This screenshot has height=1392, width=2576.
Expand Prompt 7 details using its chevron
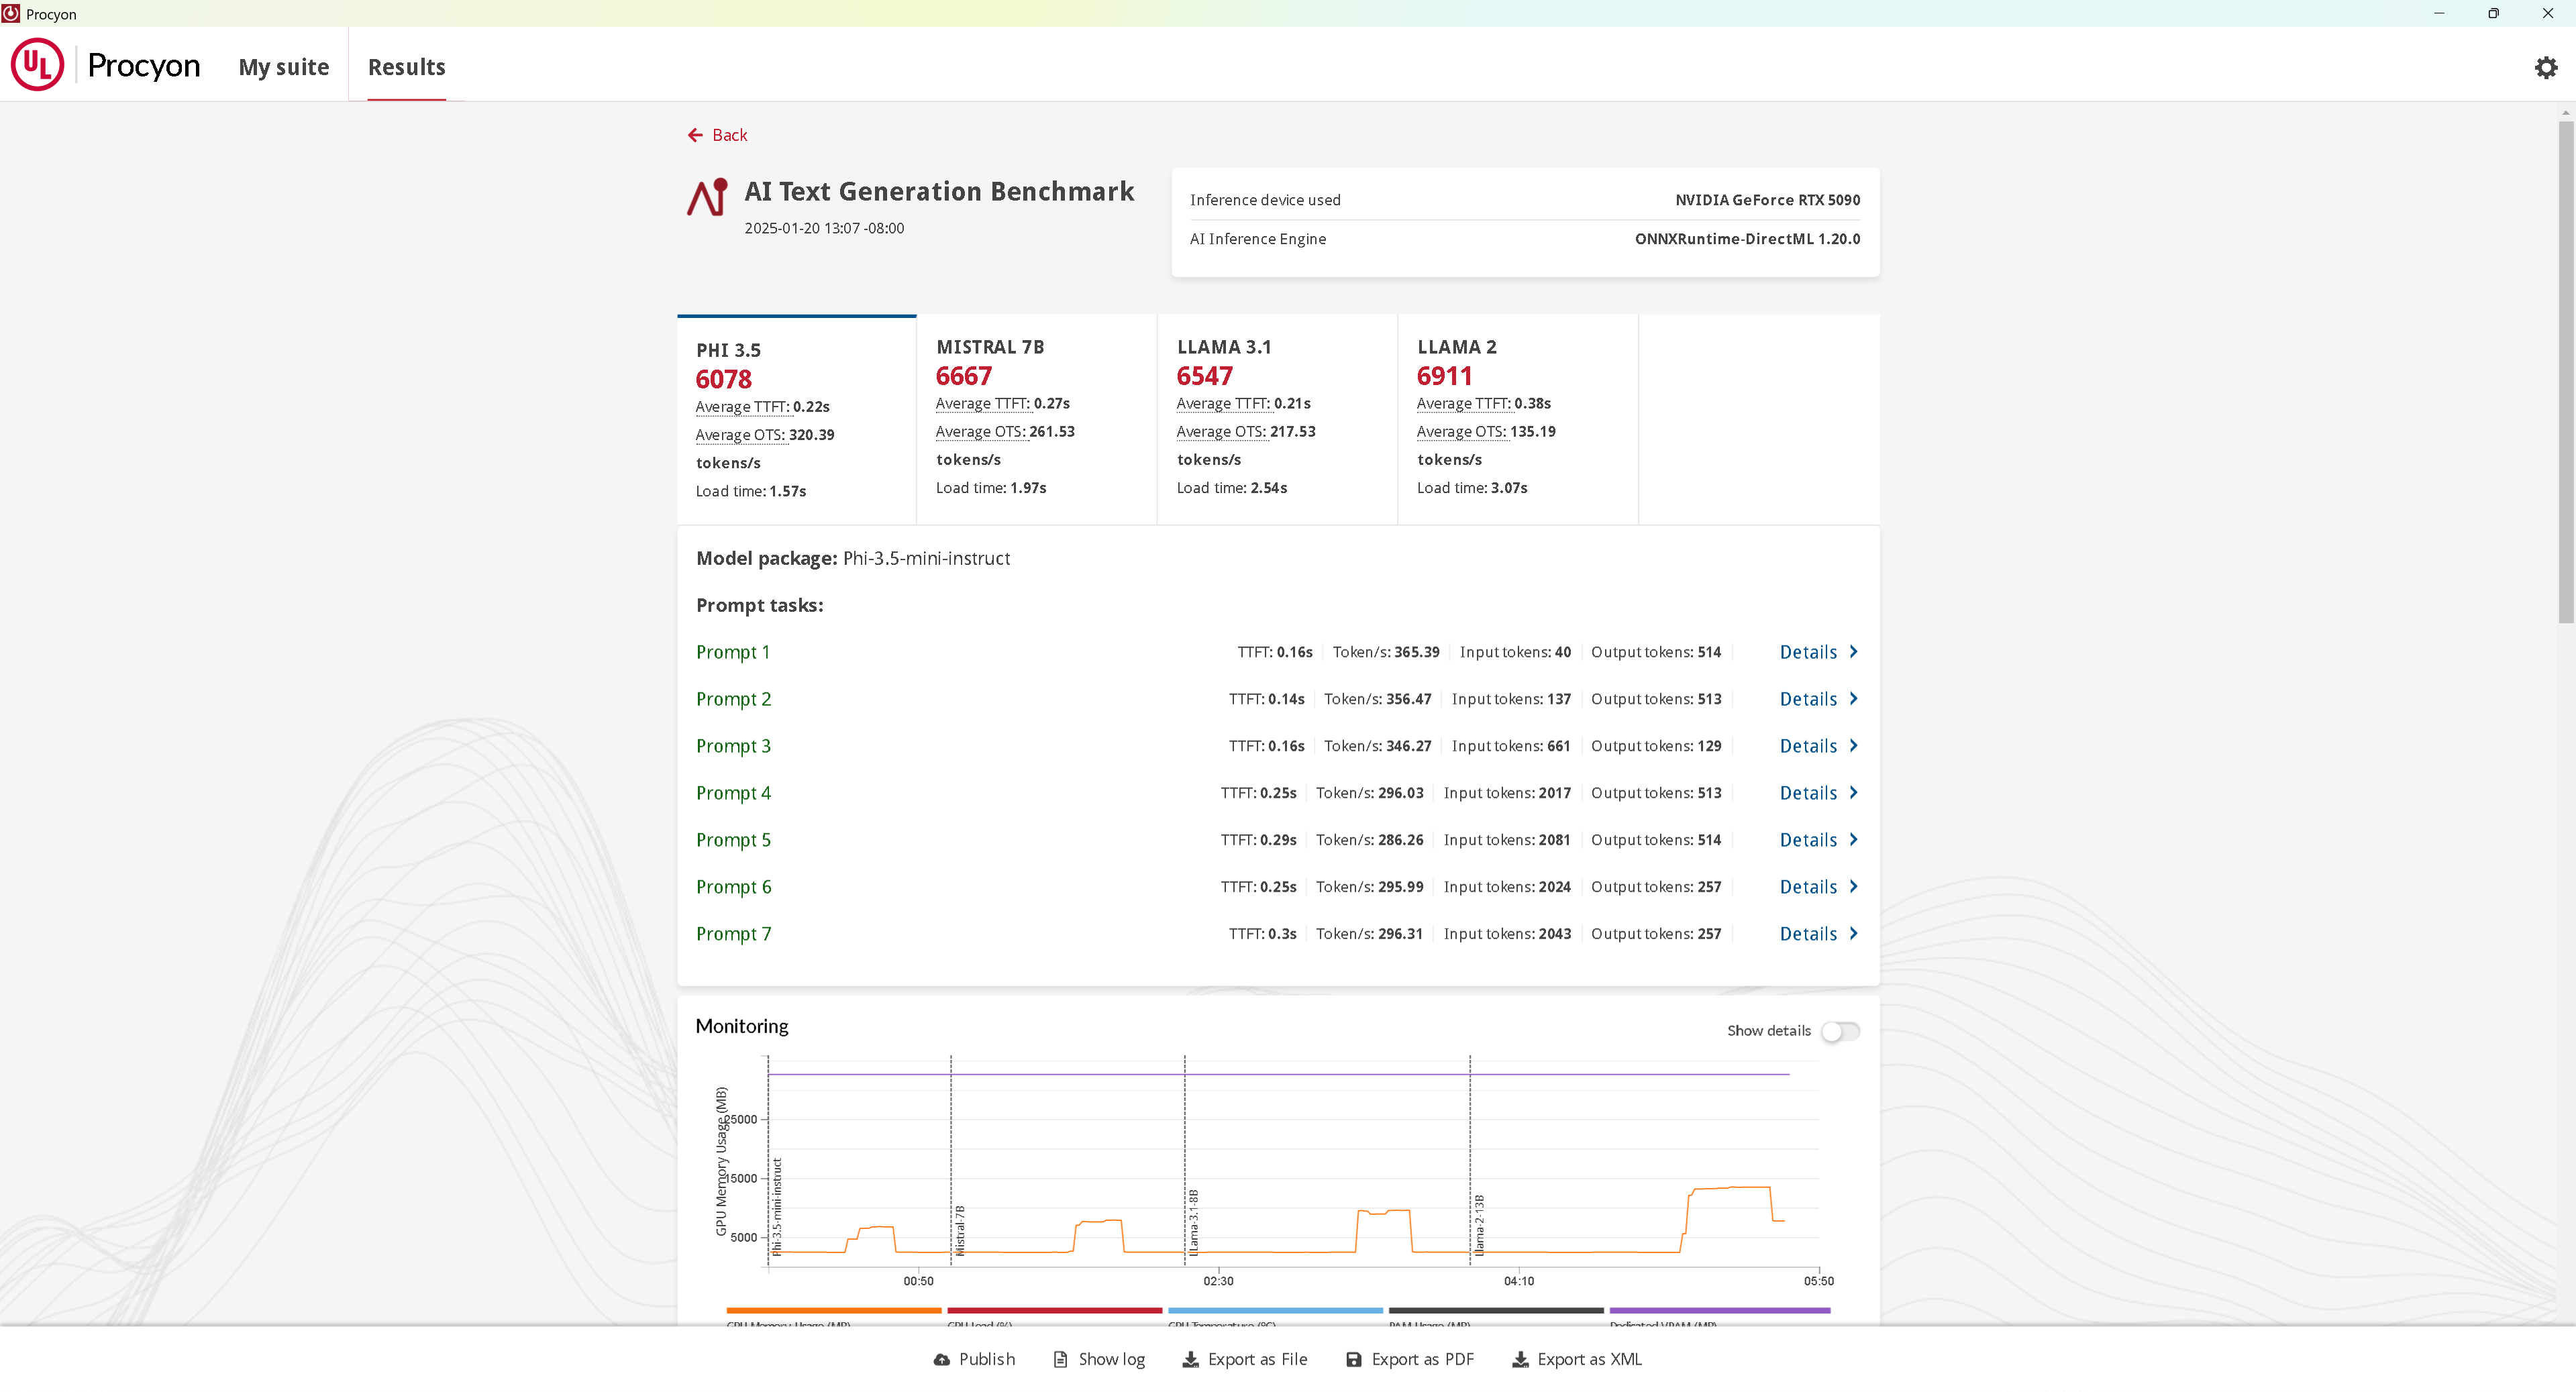click(1853, 934)
